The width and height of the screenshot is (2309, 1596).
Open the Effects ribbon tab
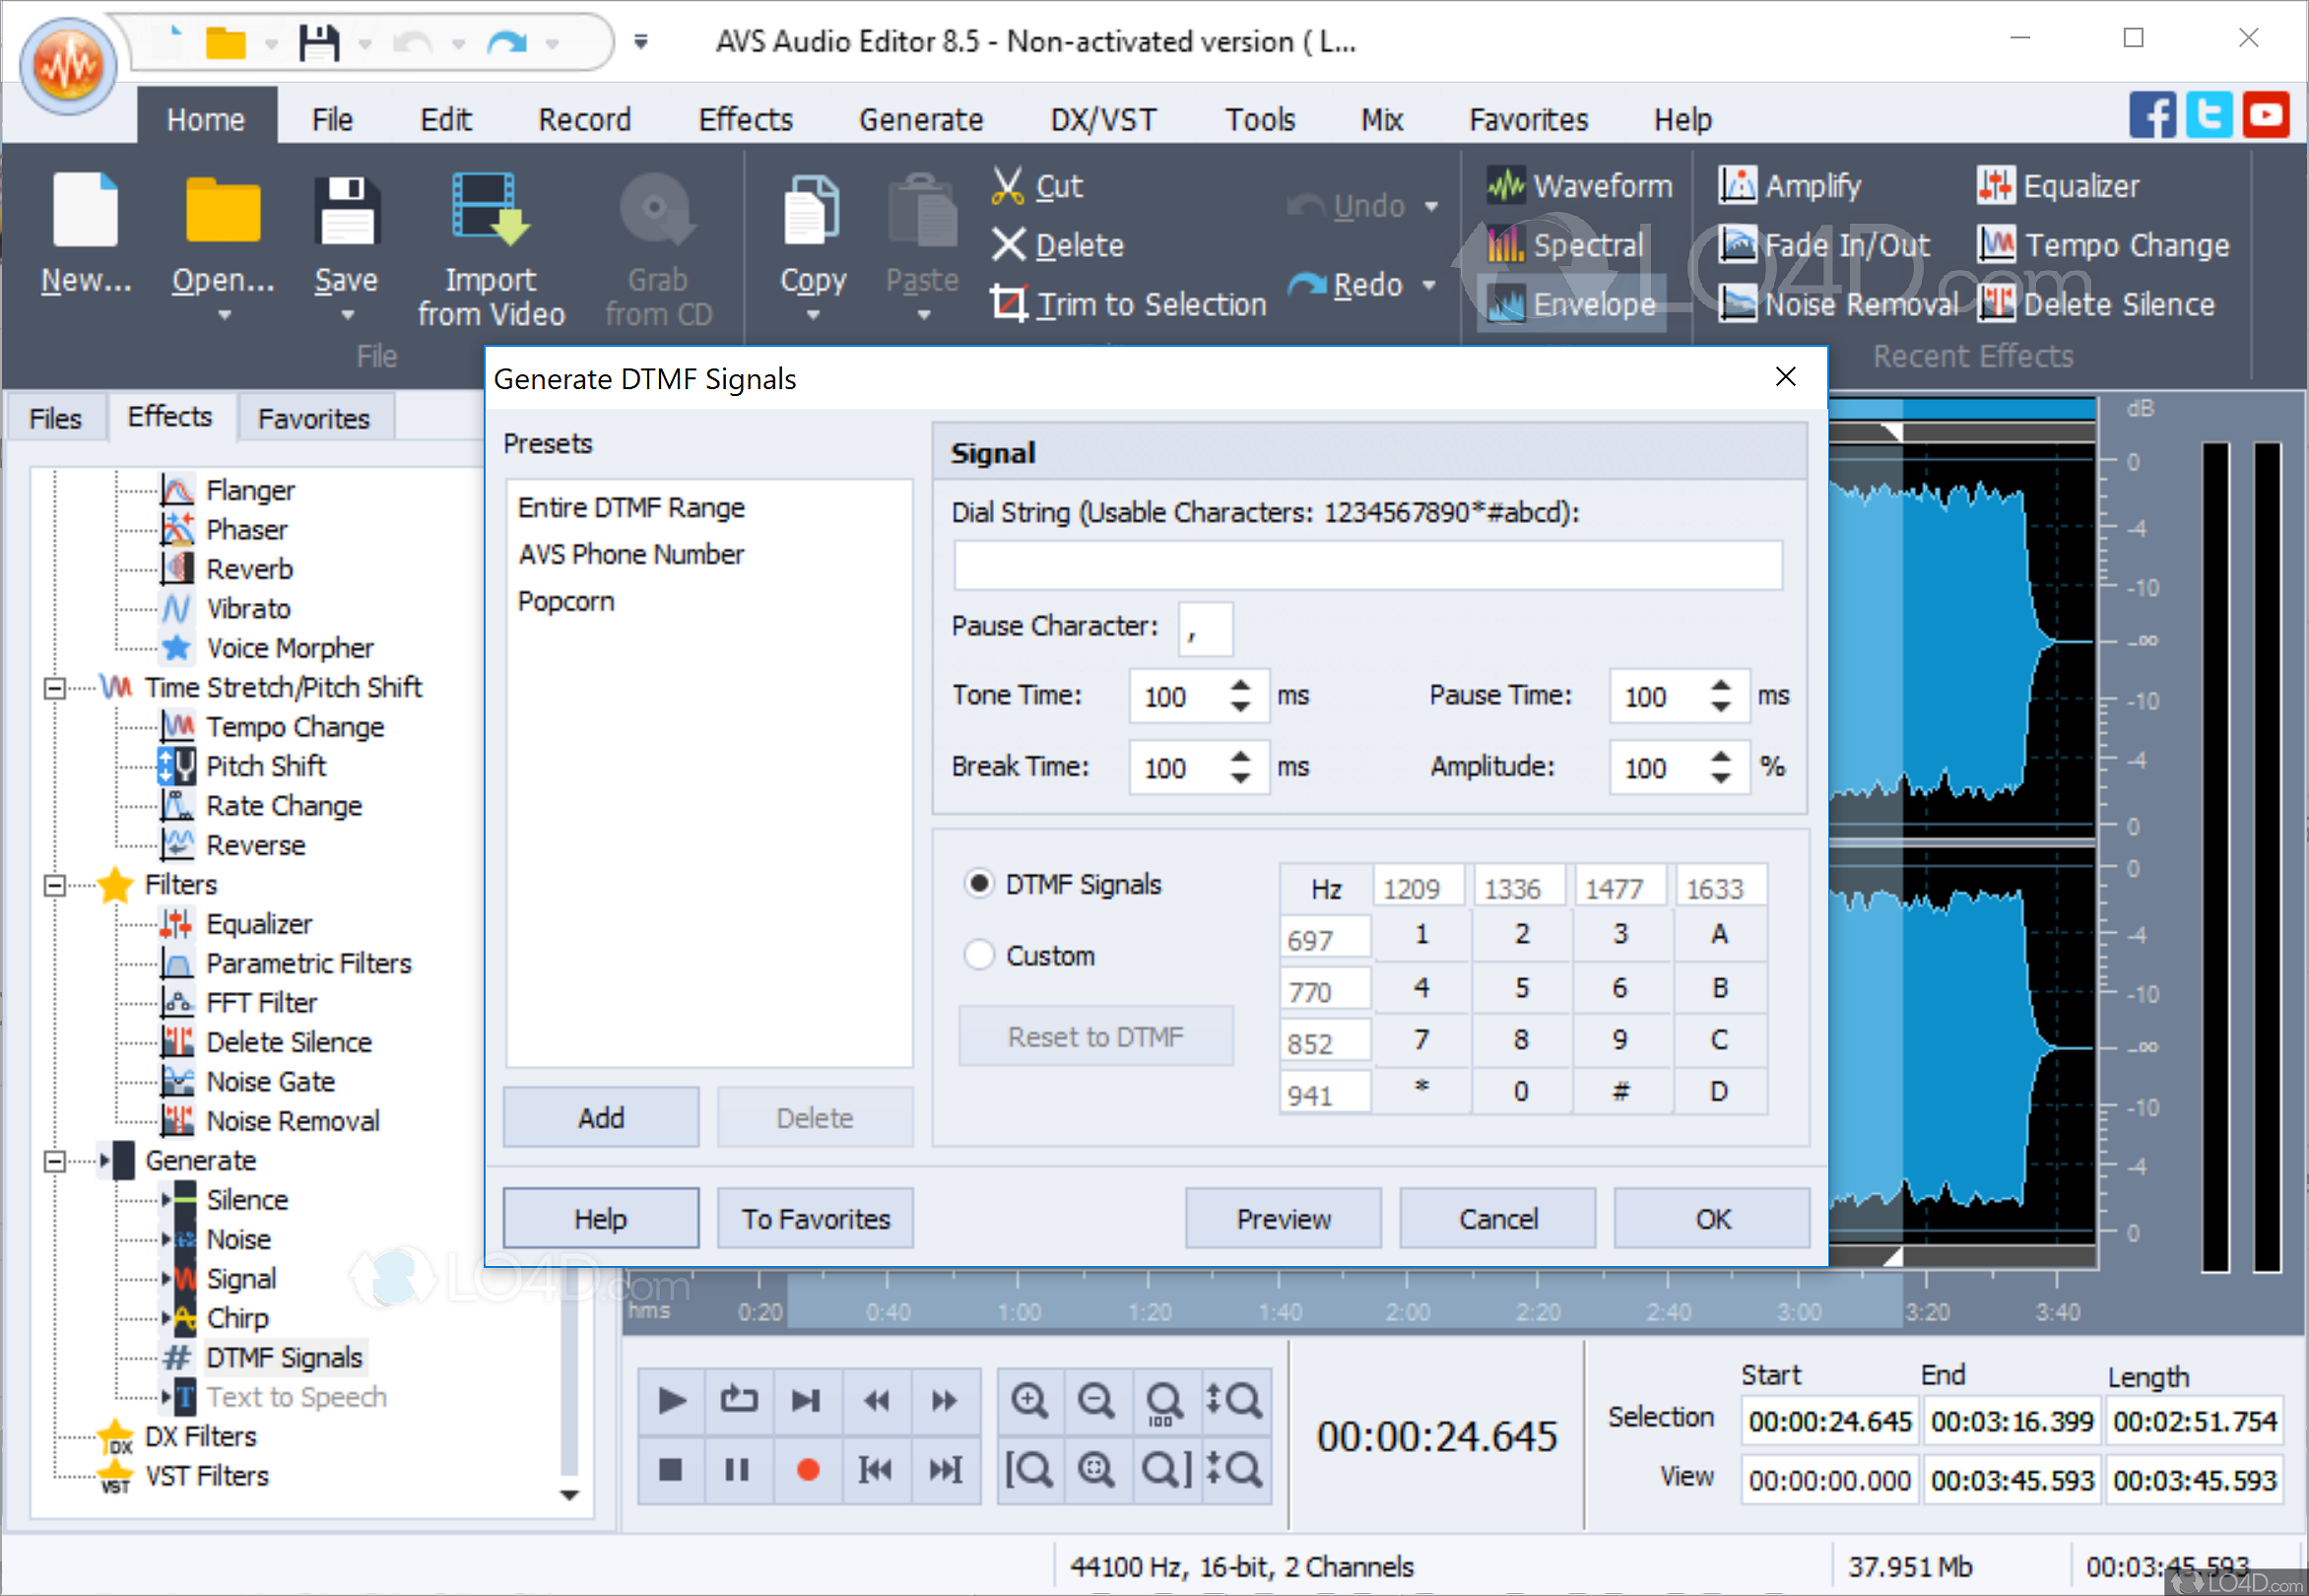[x=745, y=120]
